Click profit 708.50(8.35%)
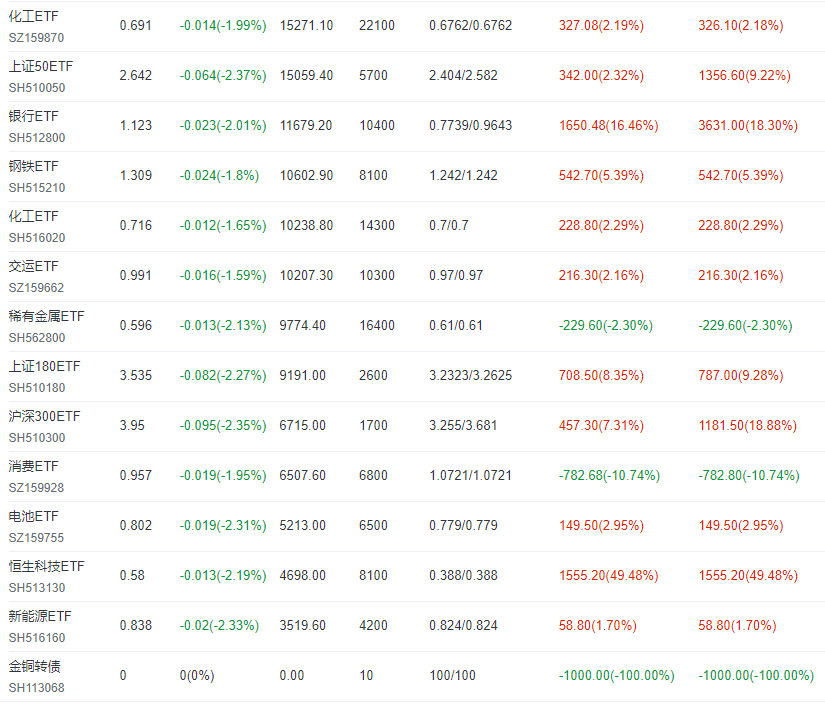Viewport: 825px width, 704px height. [601, 376]
